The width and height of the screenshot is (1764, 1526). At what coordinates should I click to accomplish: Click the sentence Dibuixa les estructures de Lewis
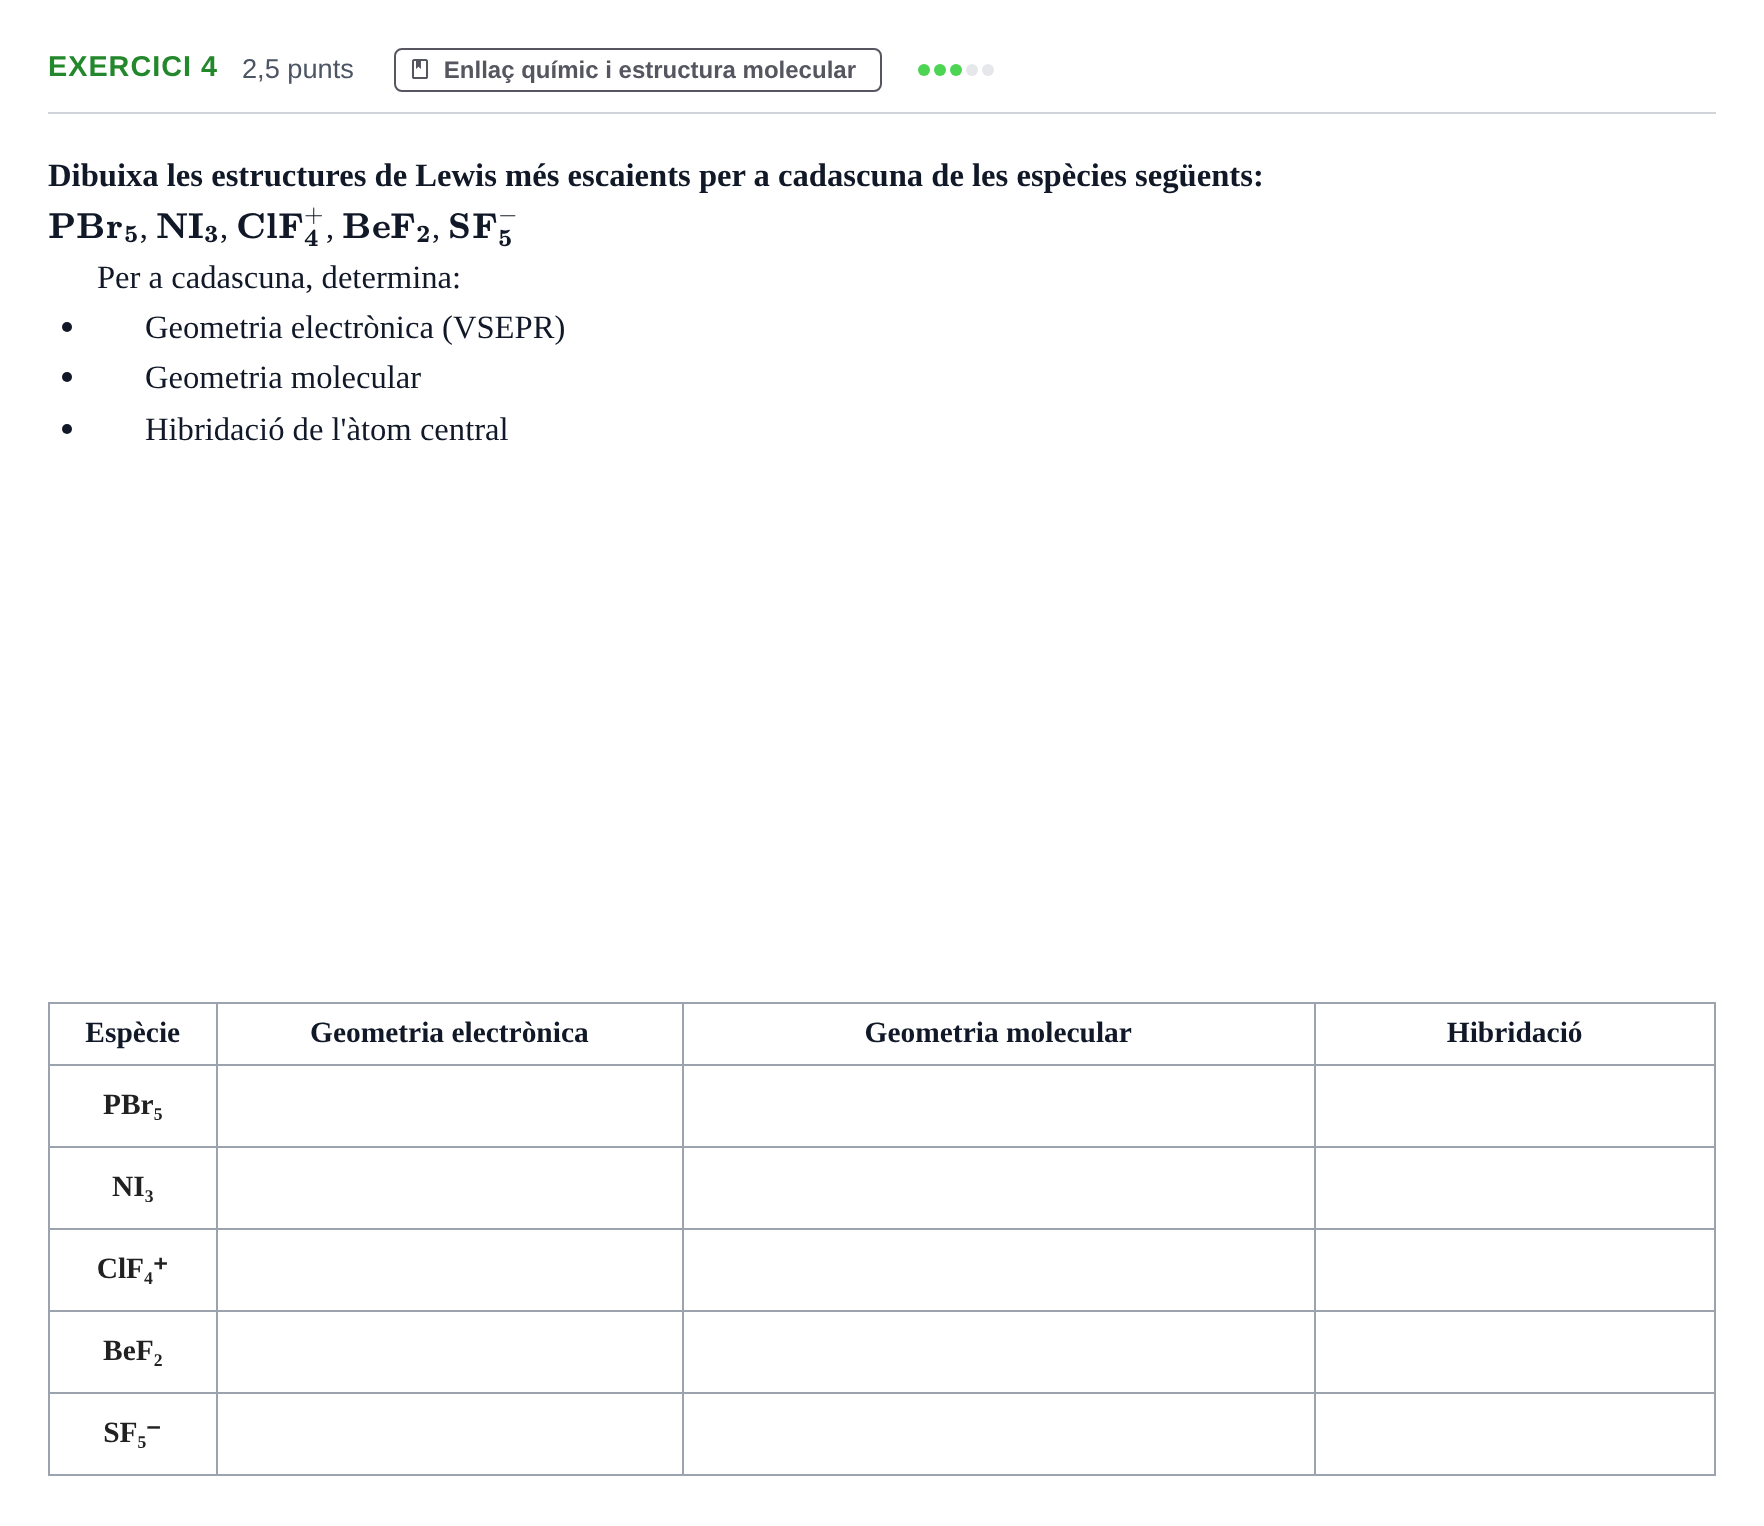(x=656, y=176)
